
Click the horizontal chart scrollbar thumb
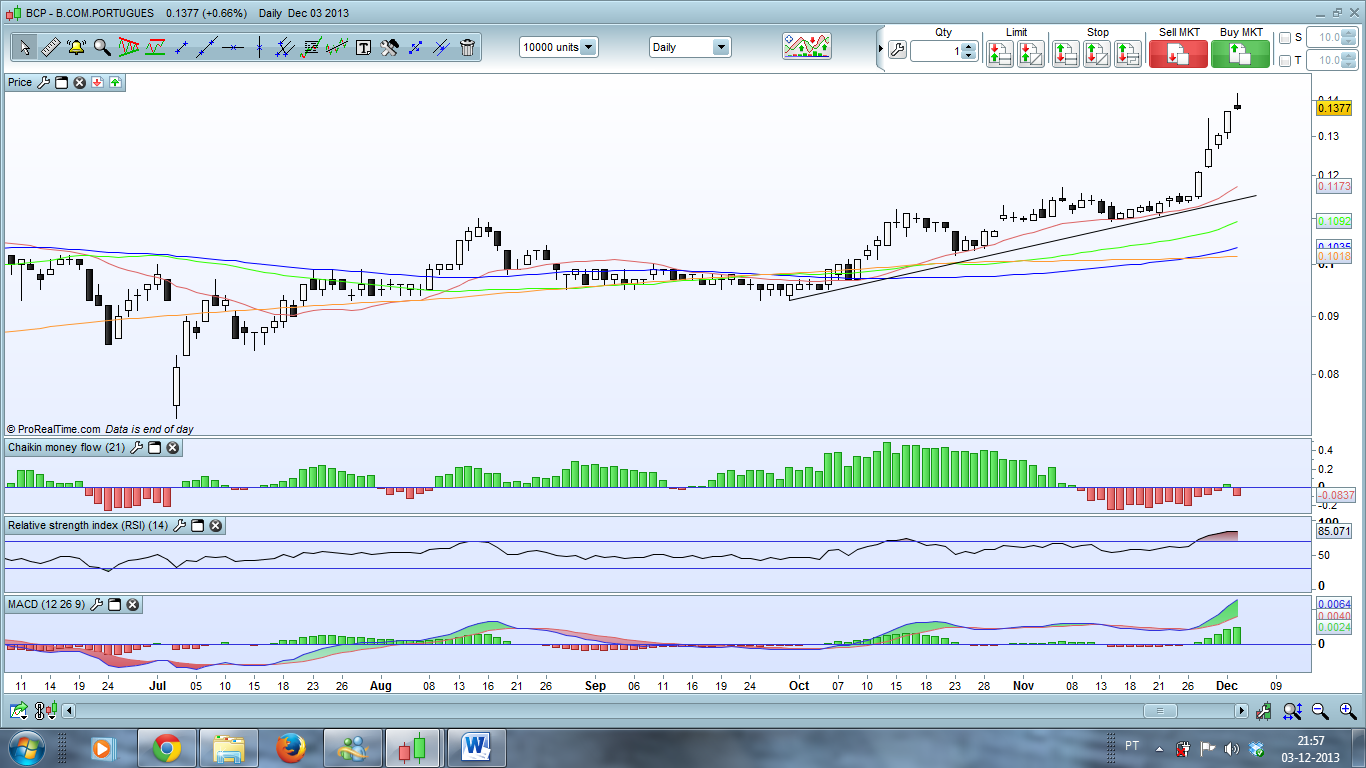[x=1160, y=711]
